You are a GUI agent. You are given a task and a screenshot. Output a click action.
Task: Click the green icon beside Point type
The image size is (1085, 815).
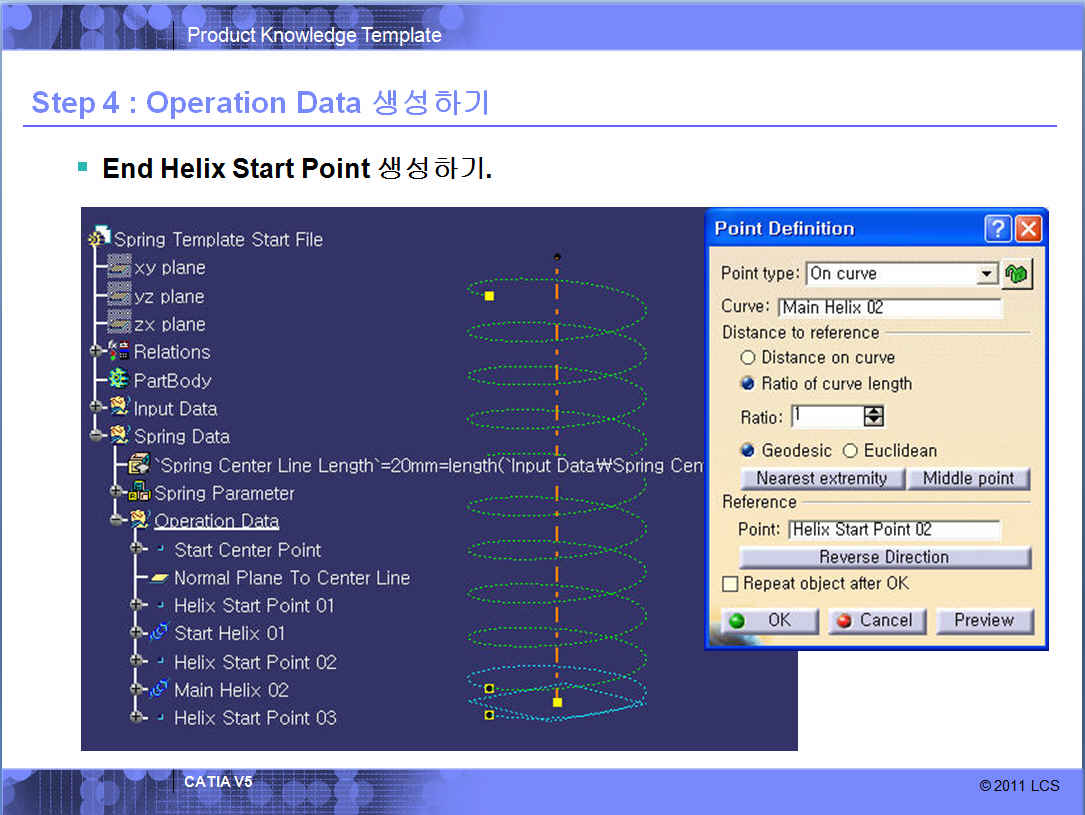click(x=1017, y=274)
